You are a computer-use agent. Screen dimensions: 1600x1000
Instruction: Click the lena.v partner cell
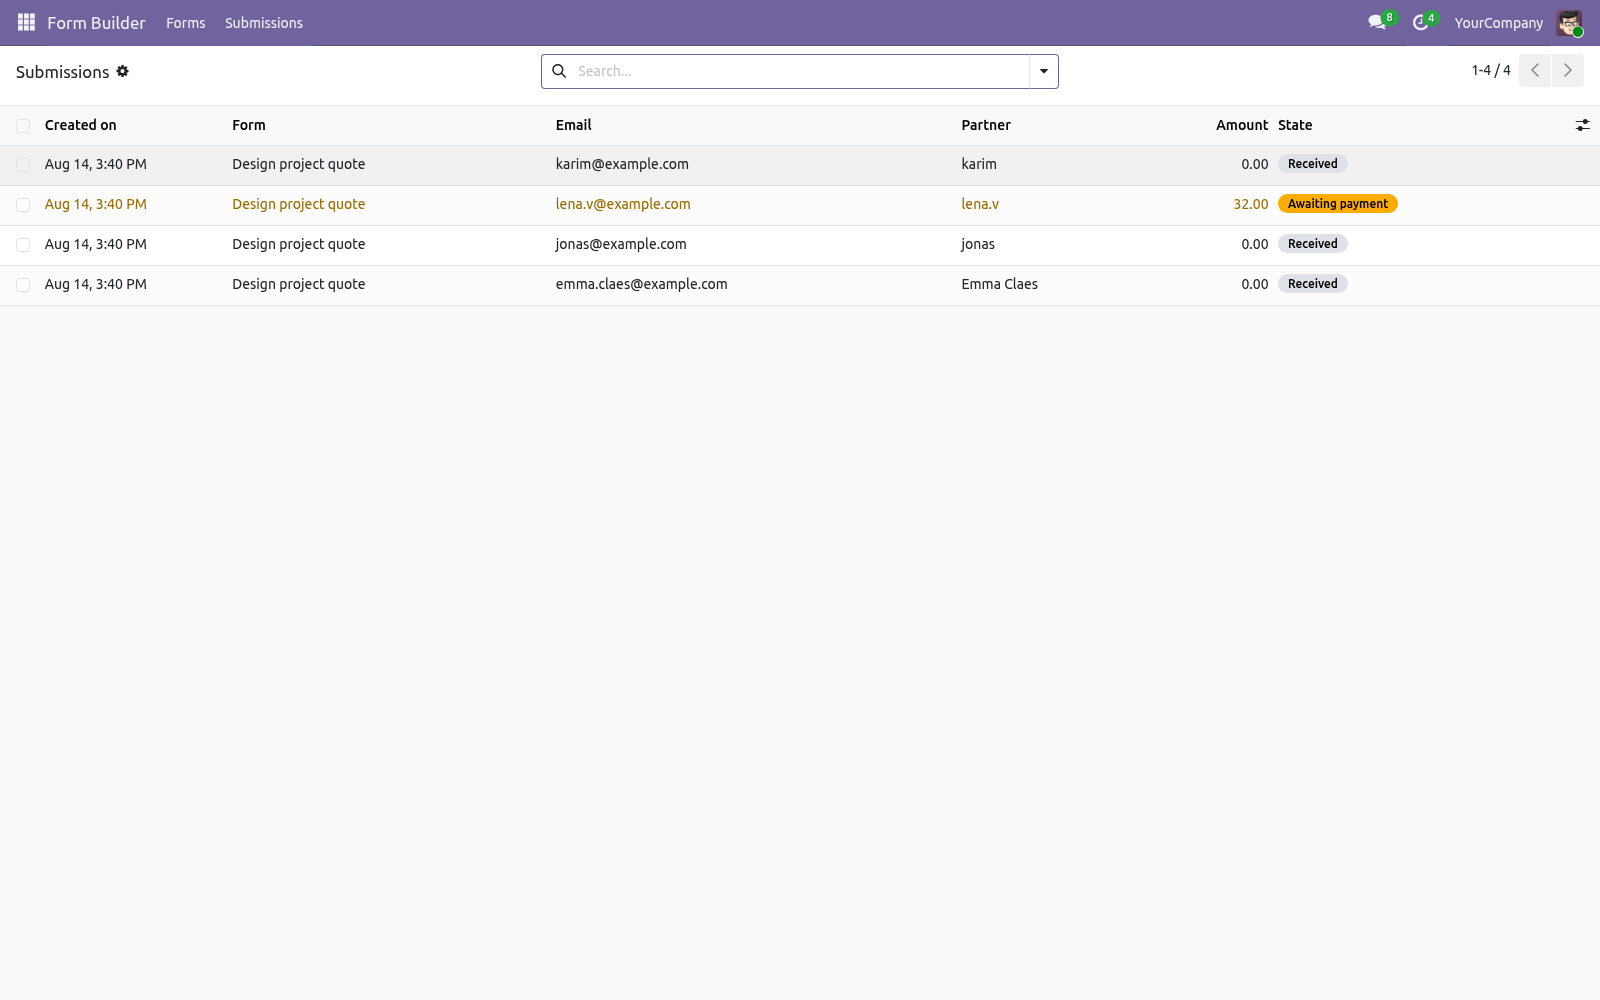[980, 204]
